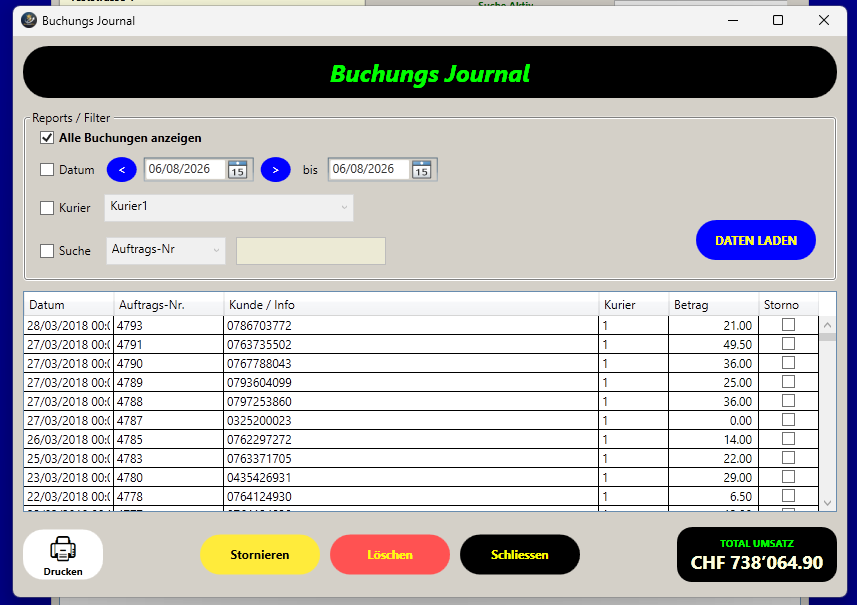
Task: Click the DATEN LADEN button
Action: 755,240
